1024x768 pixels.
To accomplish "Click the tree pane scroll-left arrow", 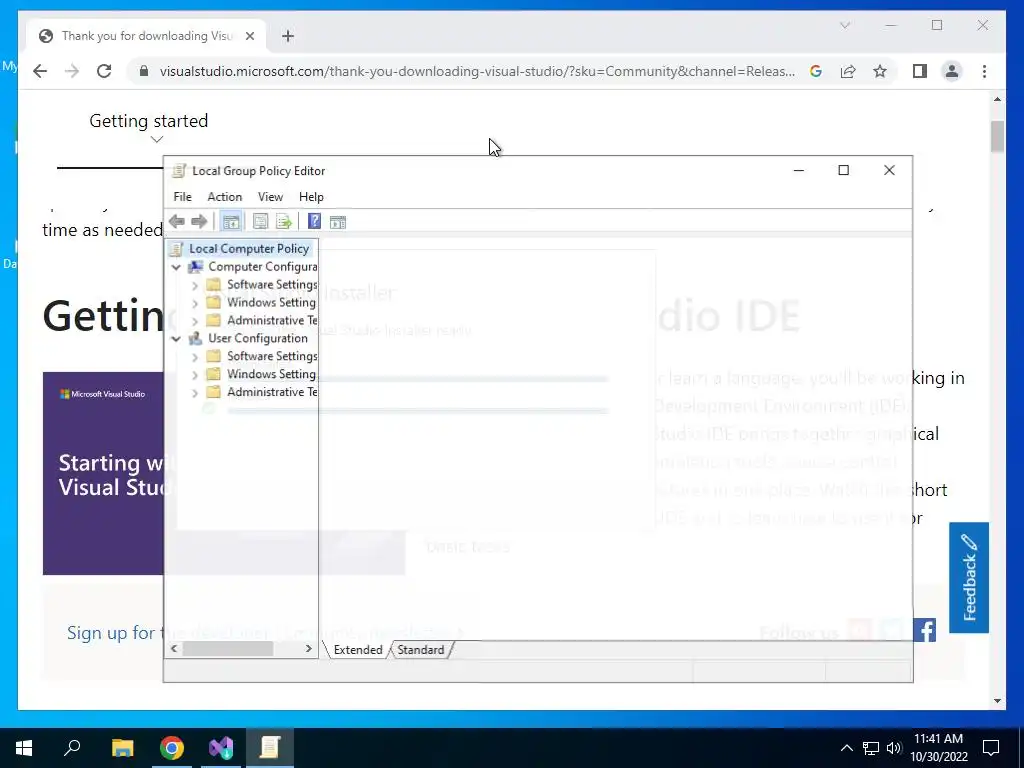I will pos(174,648).
